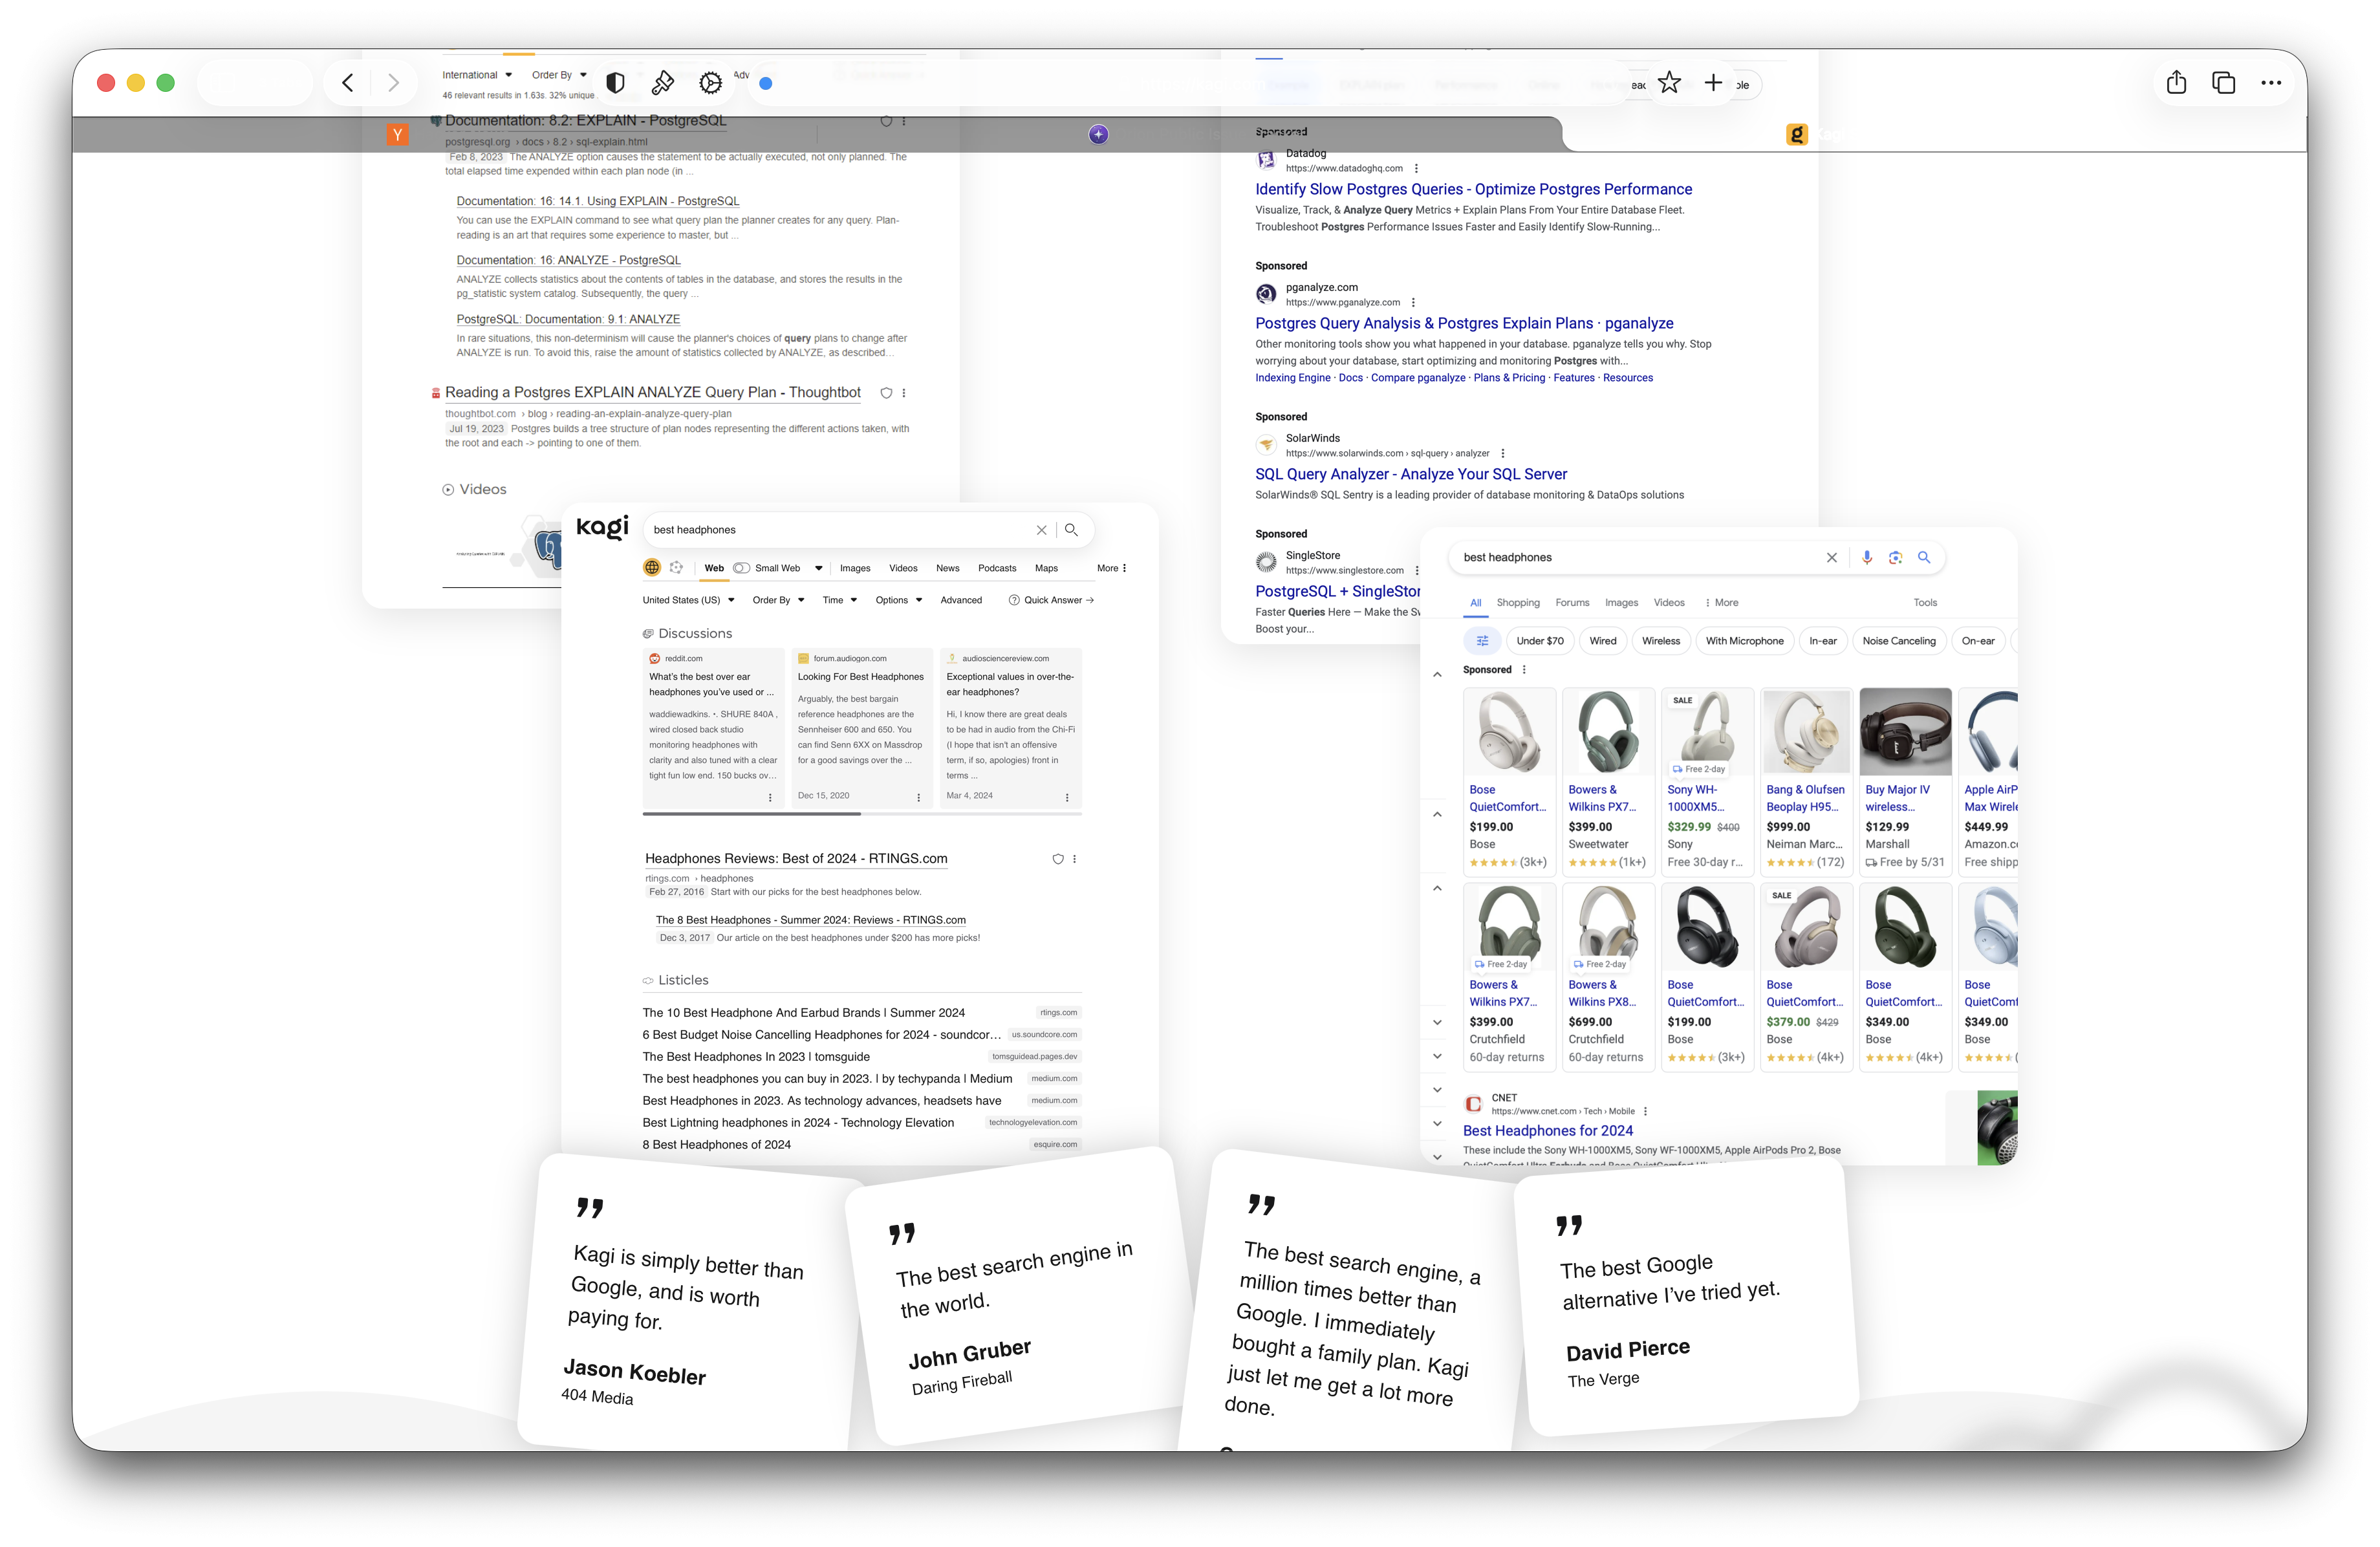Open the United States (US) region dropdown
This screenshot has width=2380, height=1547.
[x=688, y=600]
